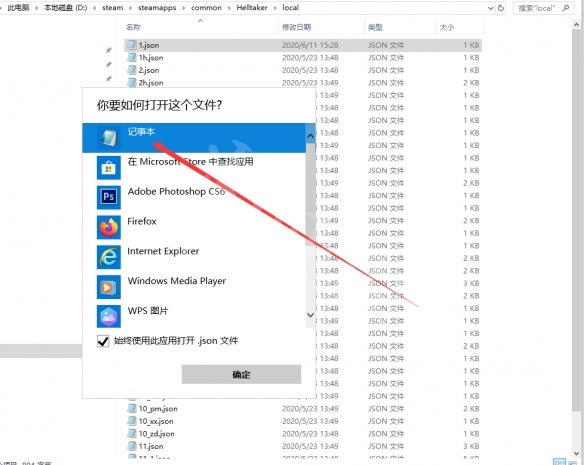
Task: Click the search "local" input field
Action: (537, 8)
